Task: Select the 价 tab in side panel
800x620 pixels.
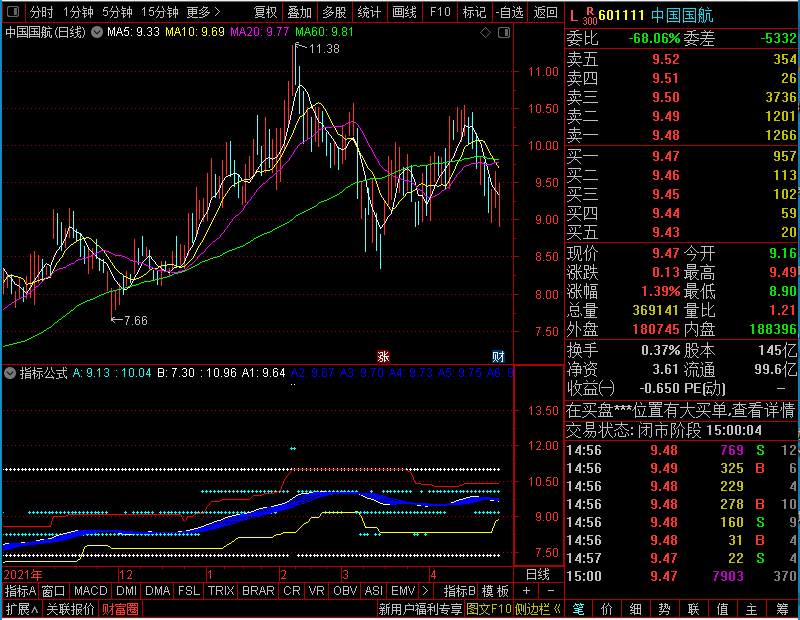Action: coord(607,609)
